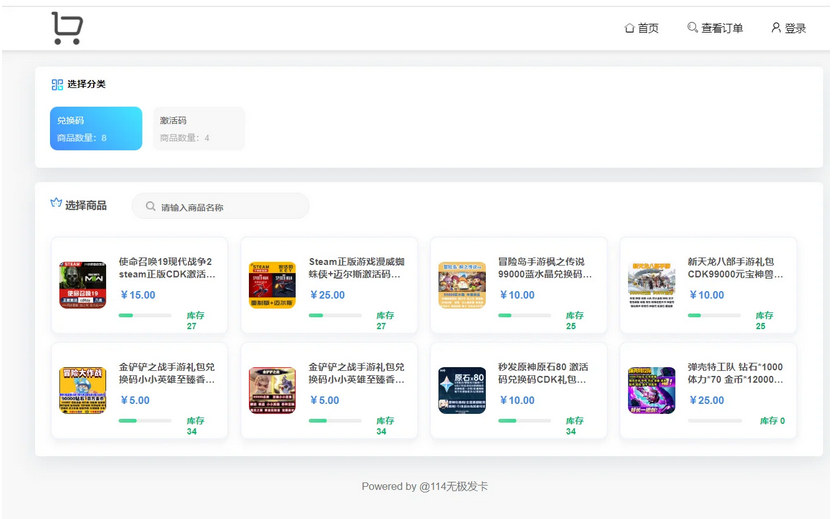This screenshot has width=832, height=519.
Task: Open product Steam正版游戏漫威蜘蛛侠 title
Action: 357,268
